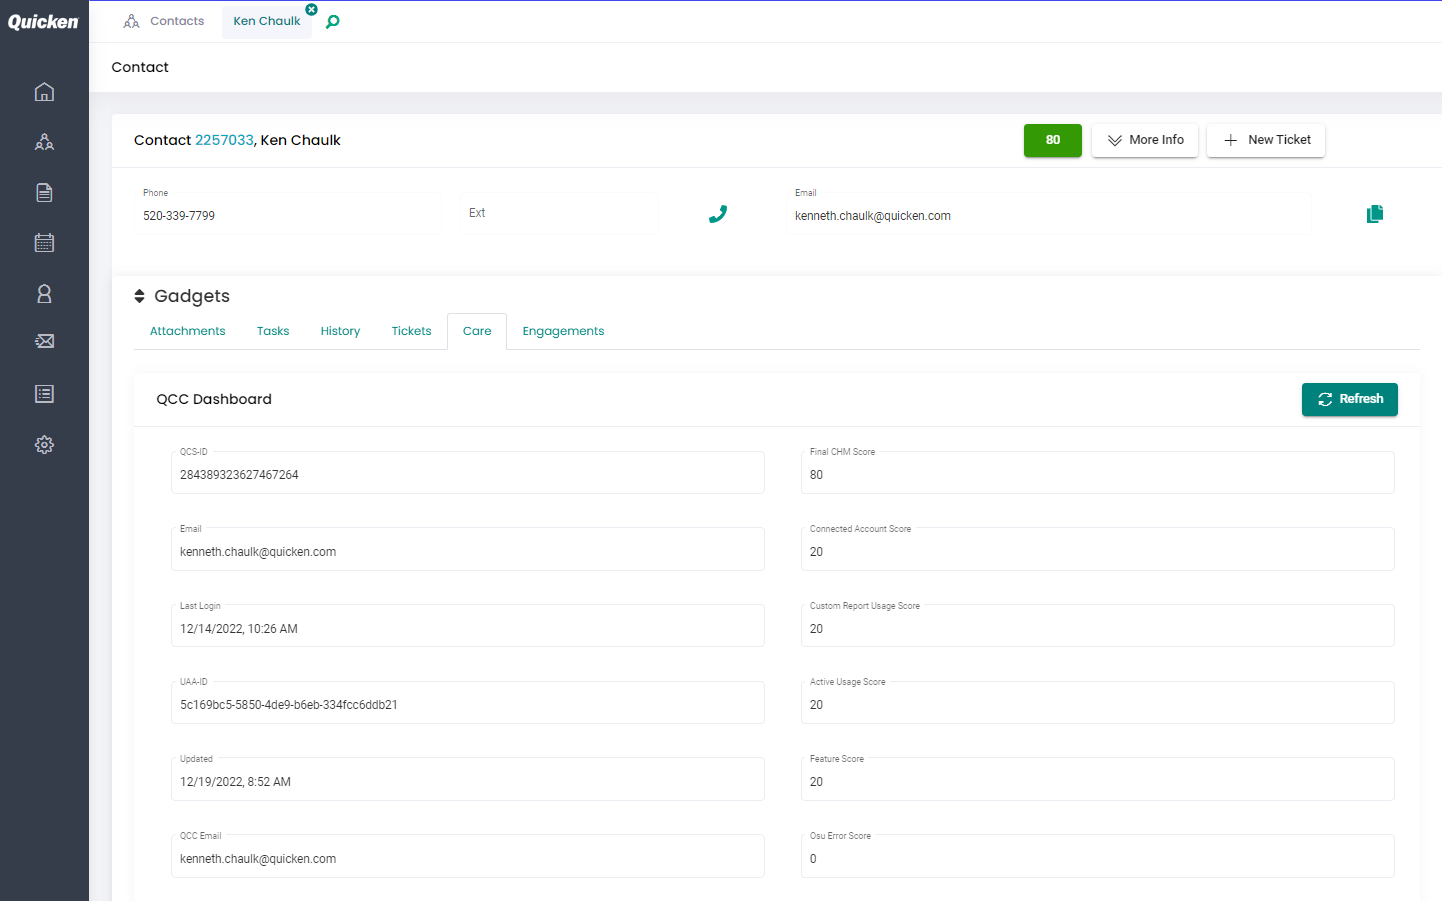Open the document icon in sidebar
Image resolution: width=1442 pixels, height=901 pixels.
click(44, 193)
